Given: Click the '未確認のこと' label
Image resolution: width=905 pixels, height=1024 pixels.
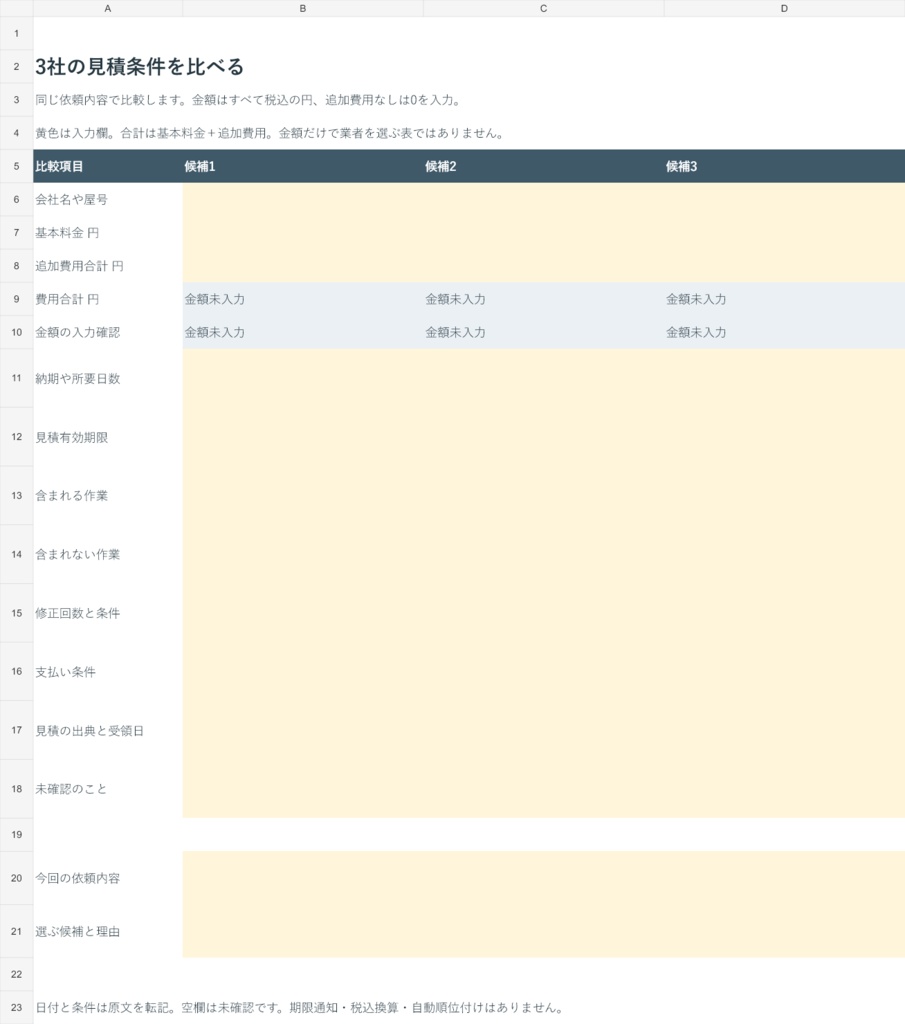Looking at the screenshot, I should pos(71,789).
